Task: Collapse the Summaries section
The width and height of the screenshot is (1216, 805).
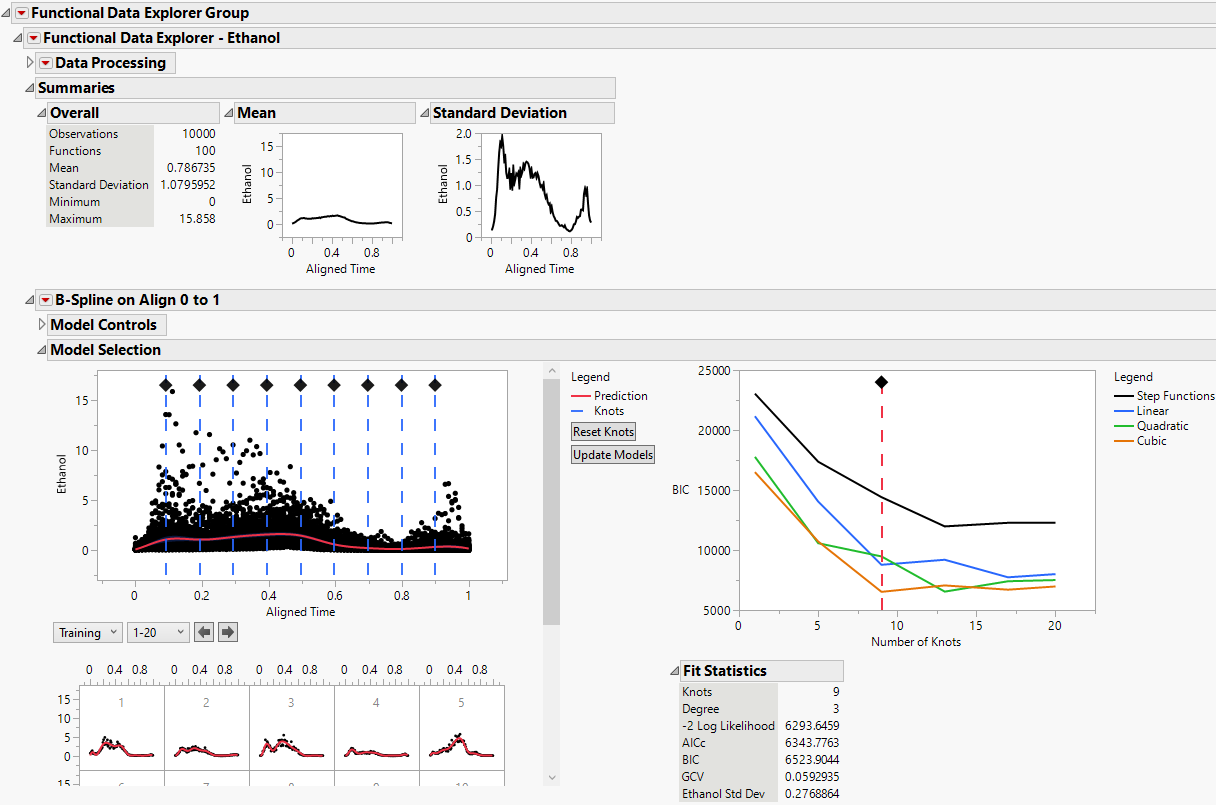Action: pos(27,87)
